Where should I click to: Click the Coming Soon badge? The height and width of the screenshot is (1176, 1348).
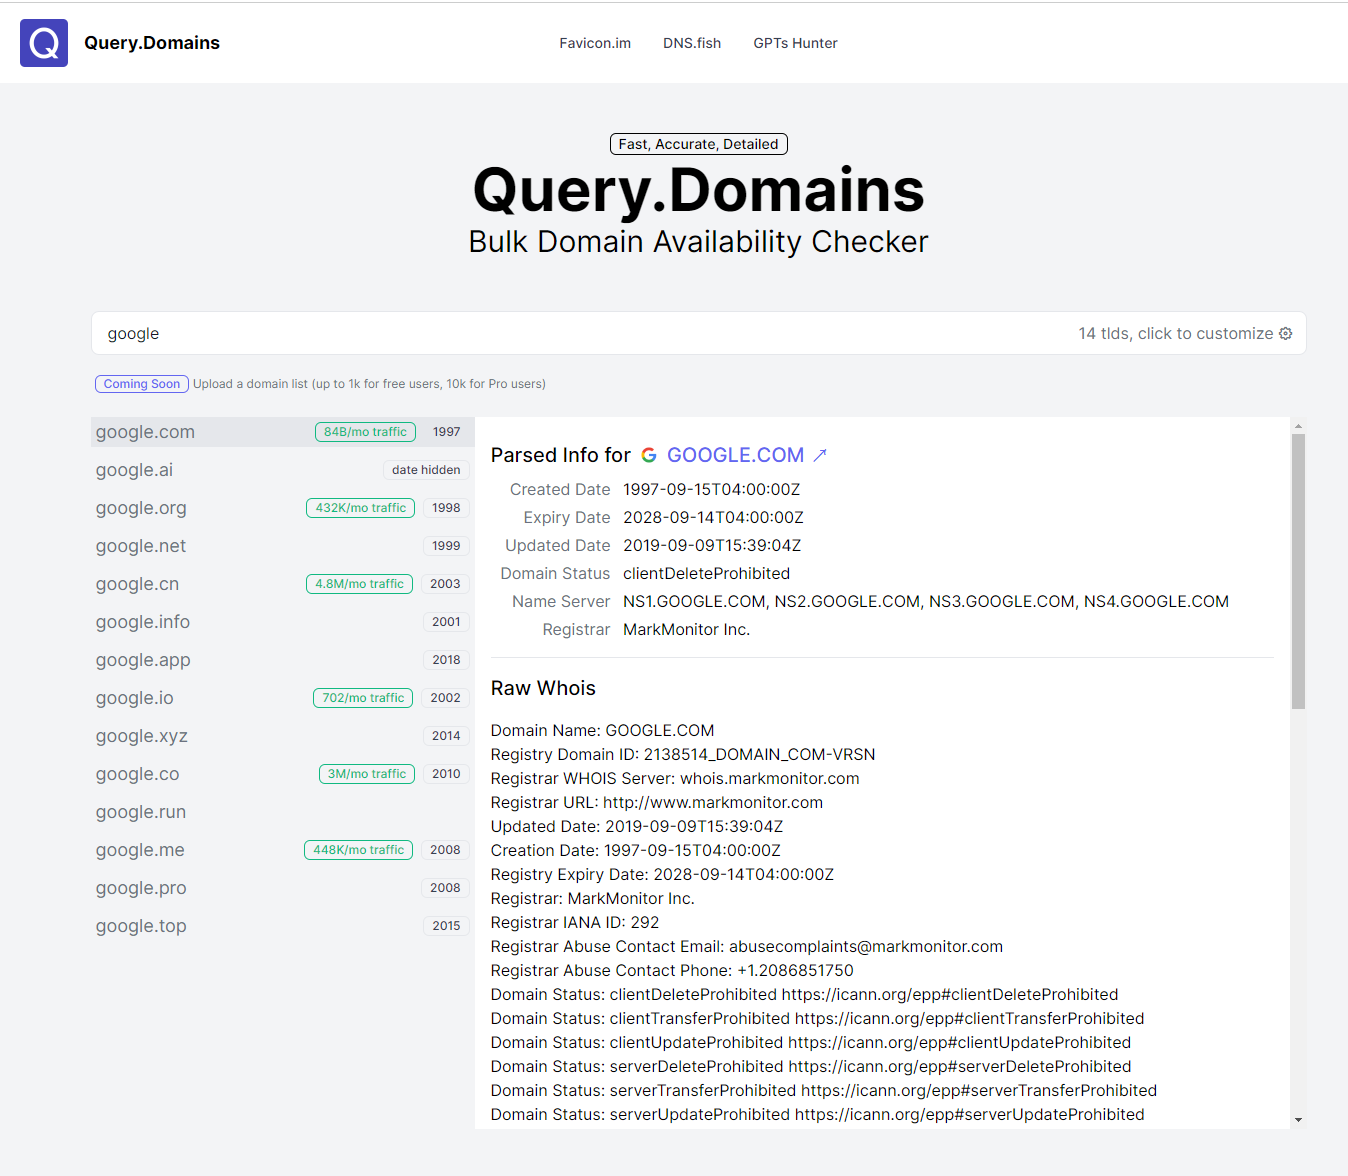tap(142, 384)
